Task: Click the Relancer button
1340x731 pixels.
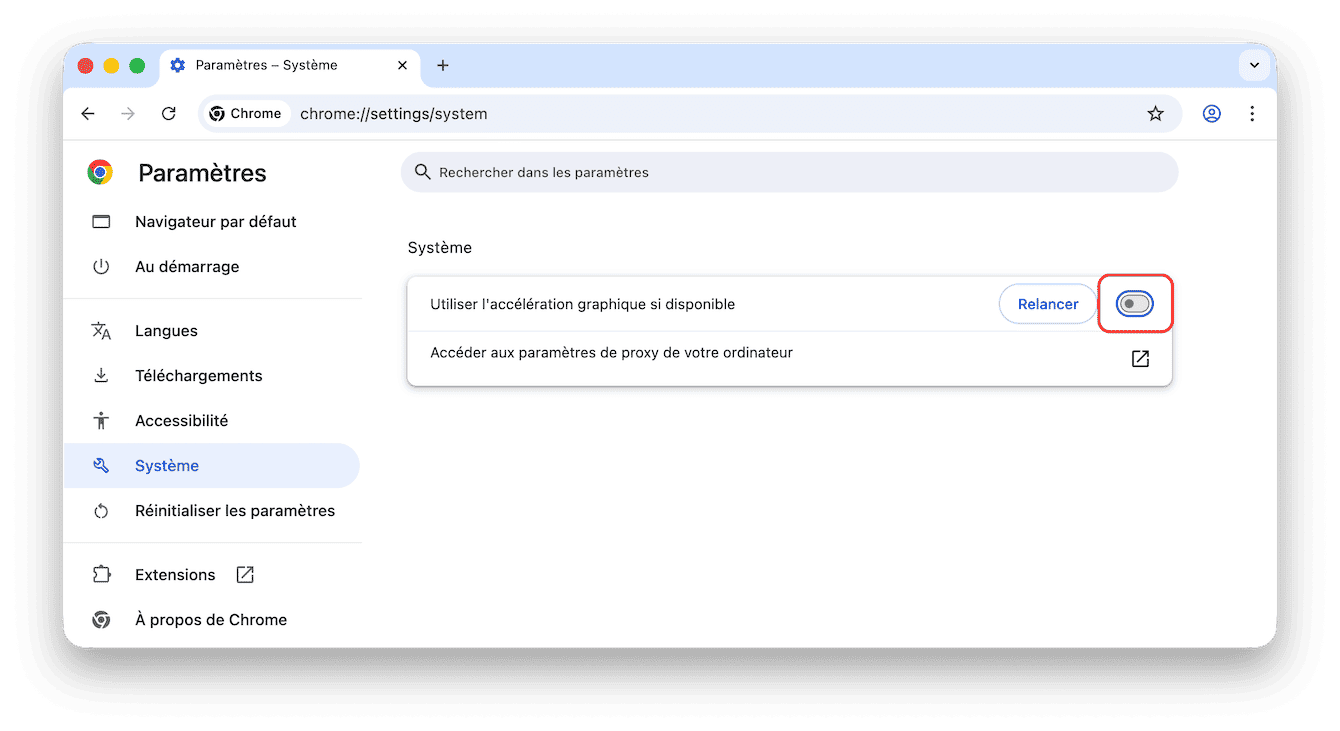Action: [x=1047, y=304]
